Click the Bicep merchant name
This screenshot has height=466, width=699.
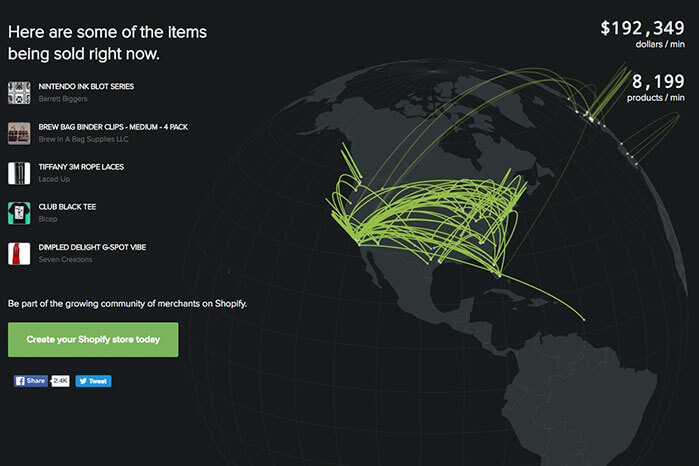(x=48, y=219)
